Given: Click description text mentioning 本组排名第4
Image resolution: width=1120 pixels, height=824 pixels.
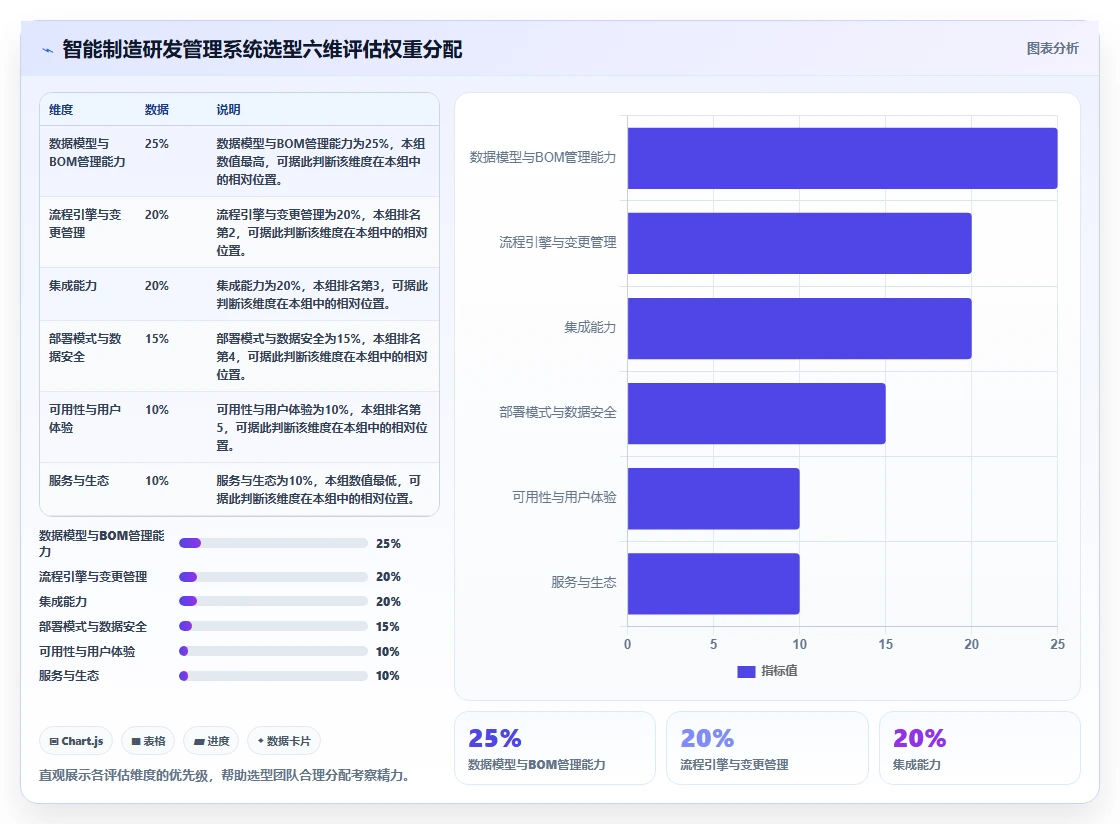Looking at the screenshot, I should [x=322, y=356].
